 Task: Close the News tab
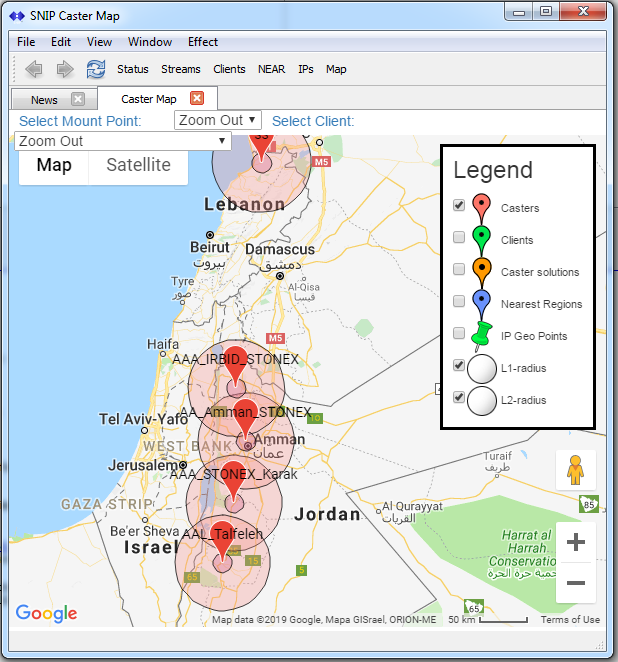[x=78, y=99]
